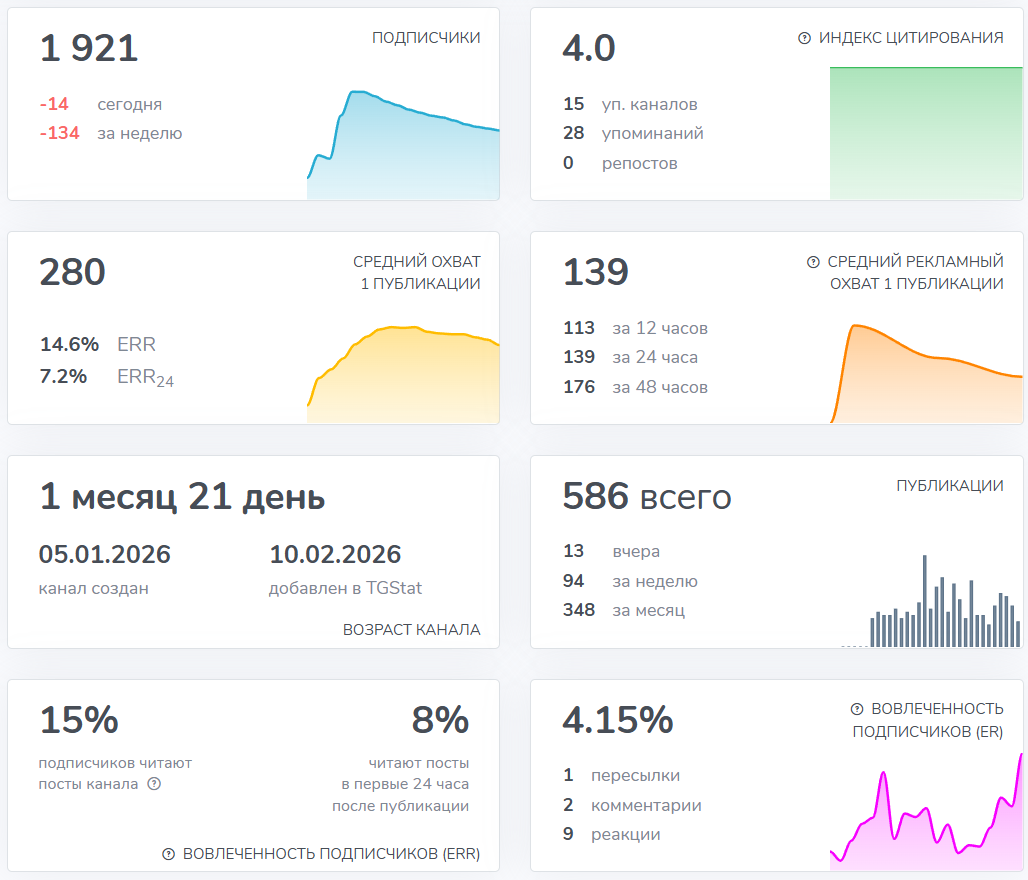The height and width of the screenshot is (880, 1028).
Task: Click the subscriber count 1 921
Action: (88, 48)
